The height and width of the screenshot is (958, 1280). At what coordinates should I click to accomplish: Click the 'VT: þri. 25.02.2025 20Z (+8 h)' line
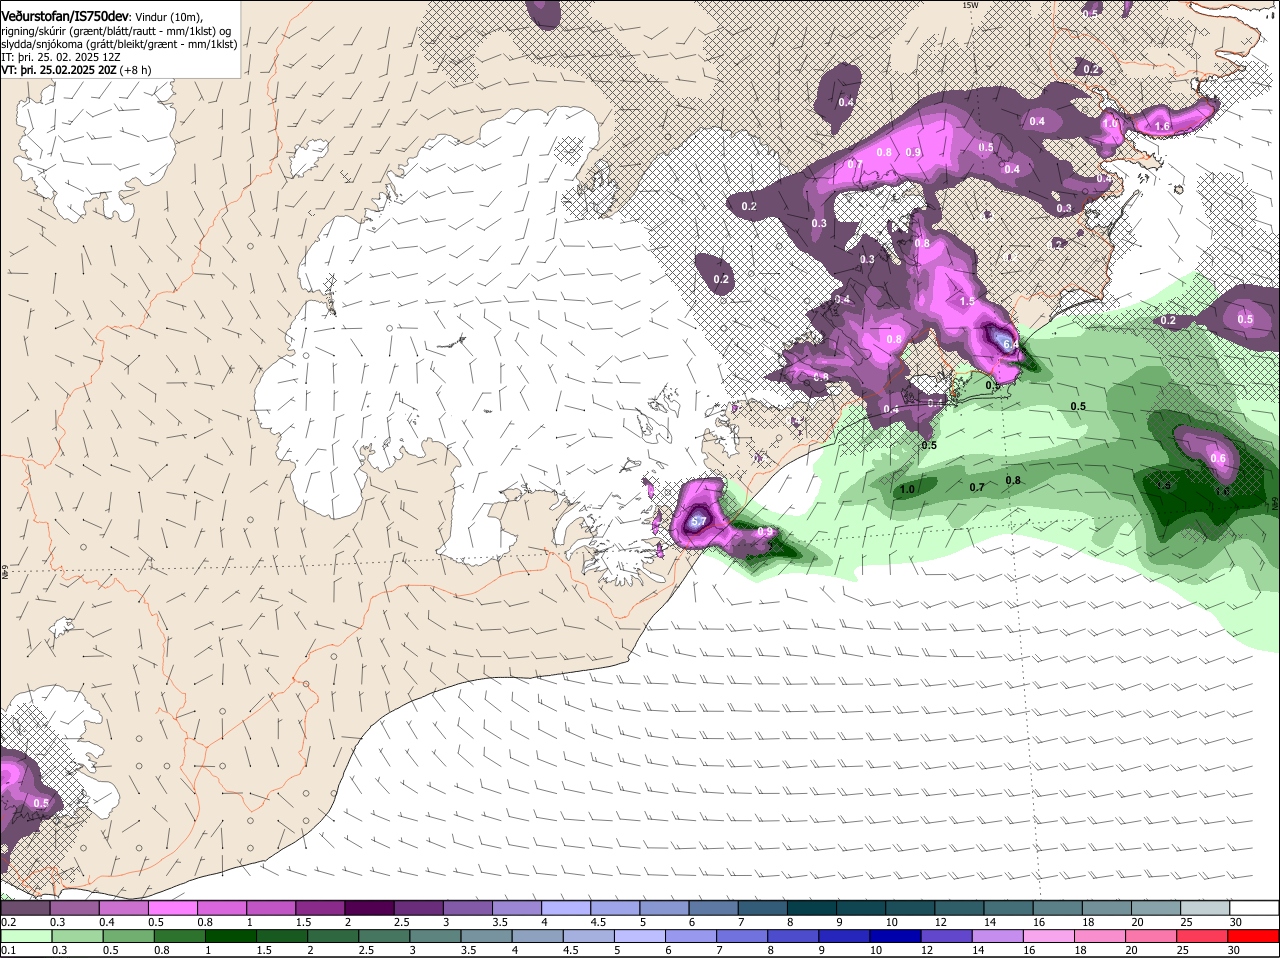click(x=77, y=70)
